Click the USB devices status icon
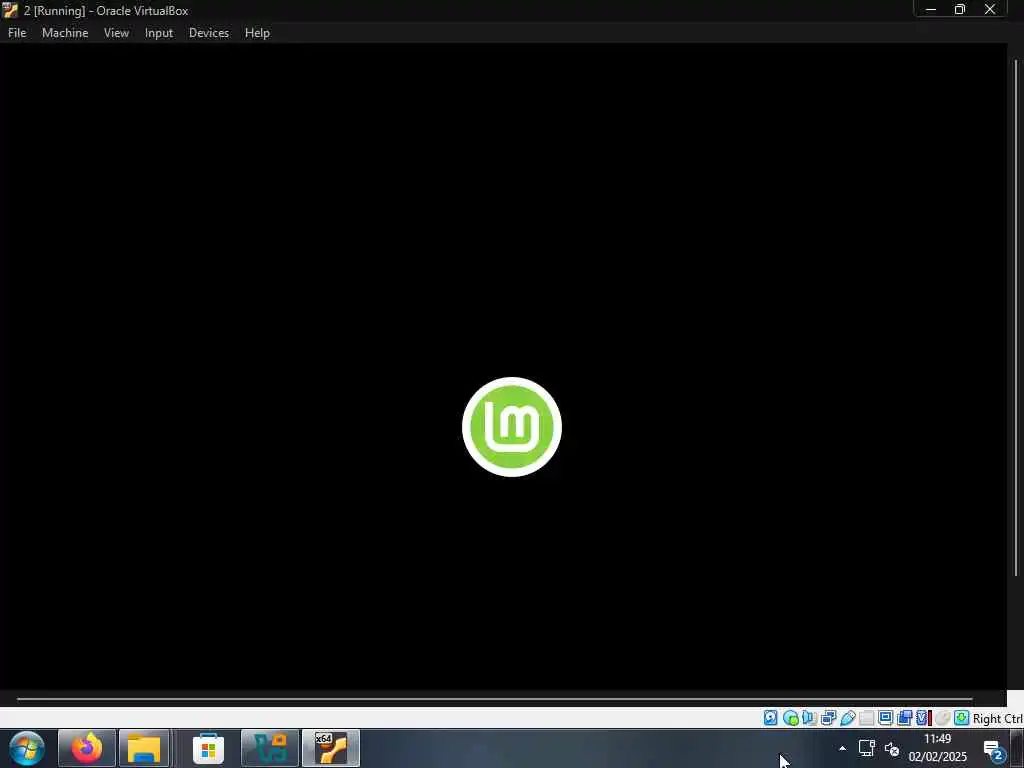 848,718
